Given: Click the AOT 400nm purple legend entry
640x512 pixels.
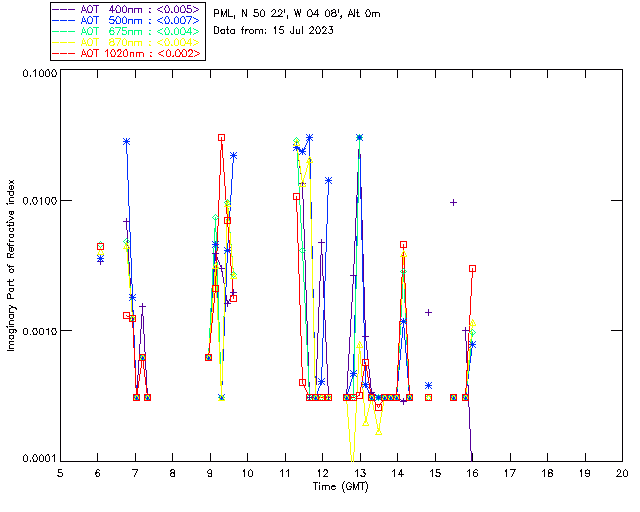Looking at the screenshot, I should [127, 9].
